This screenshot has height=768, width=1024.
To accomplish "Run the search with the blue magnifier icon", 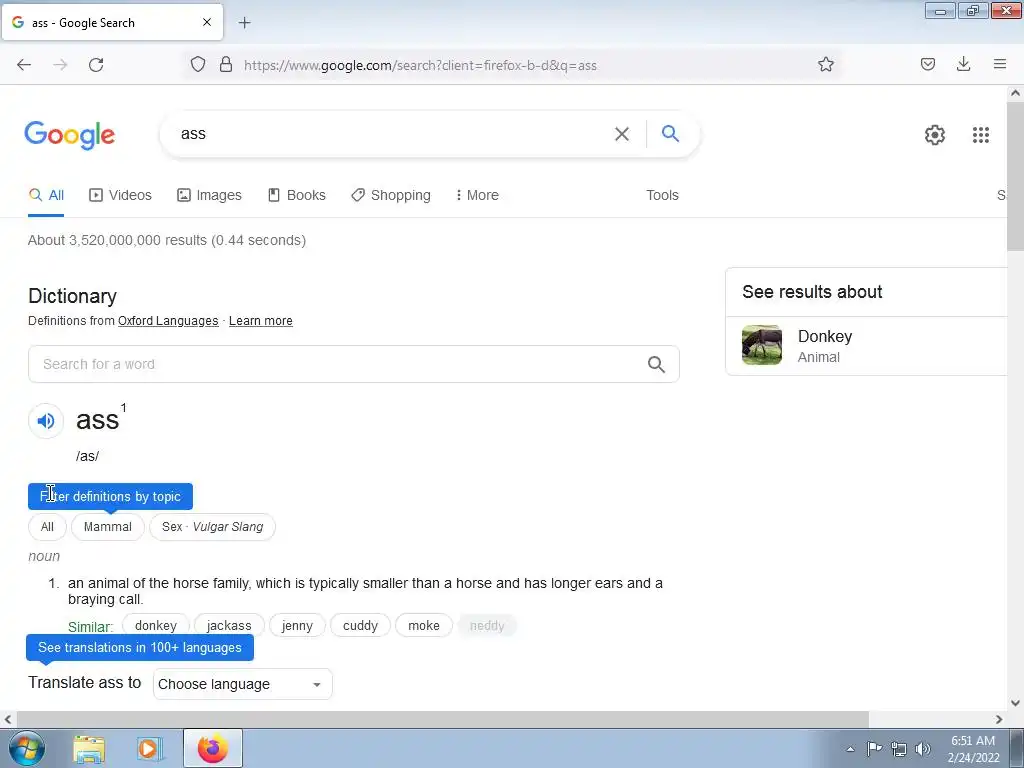I will tap(670, 134).
